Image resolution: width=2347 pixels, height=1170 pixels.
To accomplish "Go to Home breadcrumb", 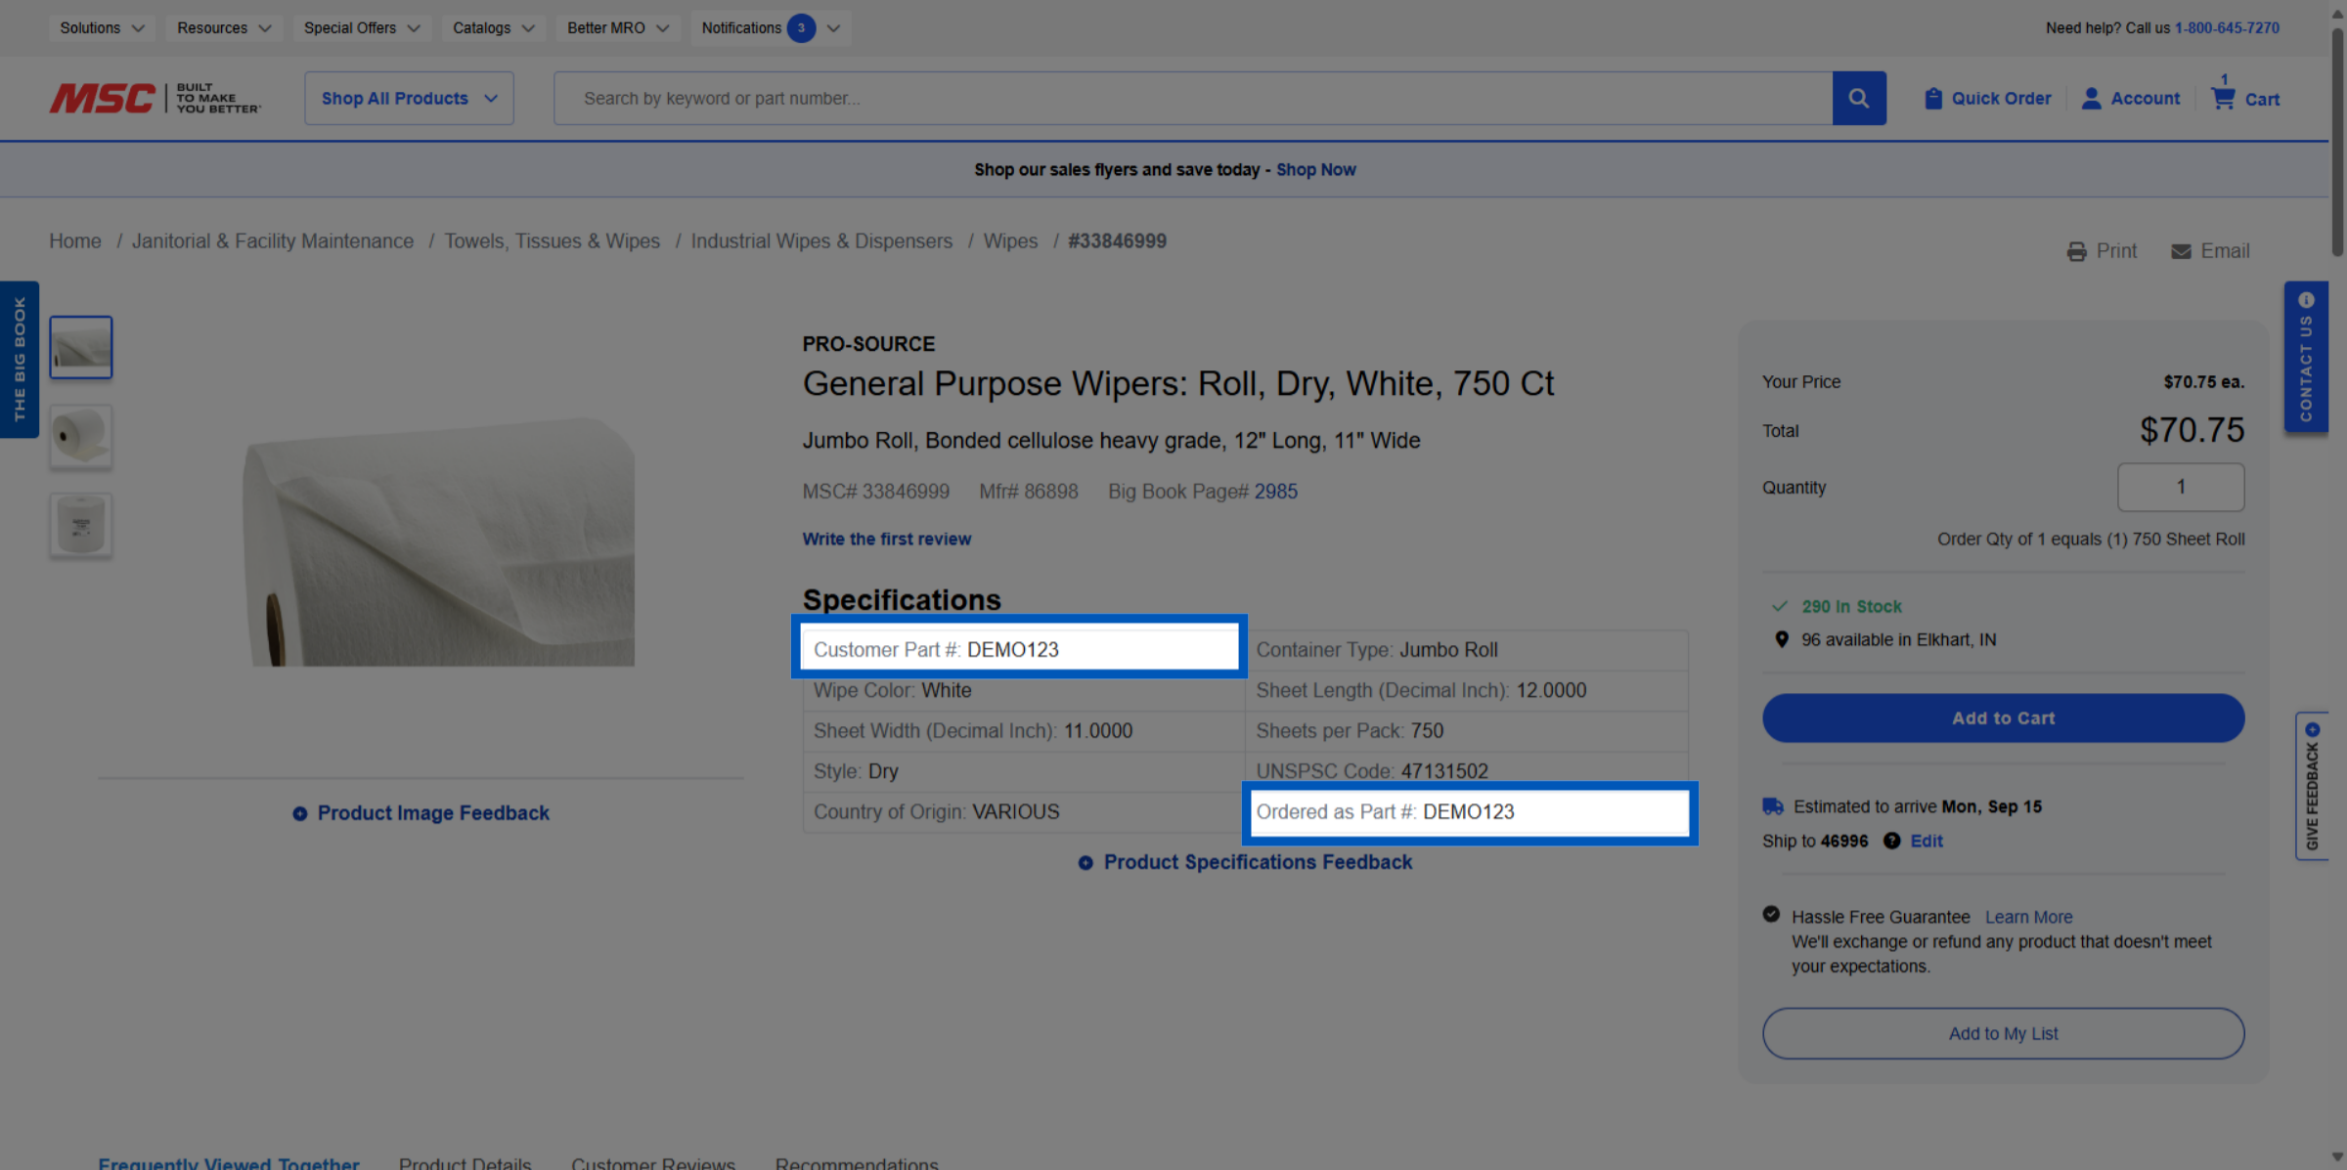I will 75,241.
